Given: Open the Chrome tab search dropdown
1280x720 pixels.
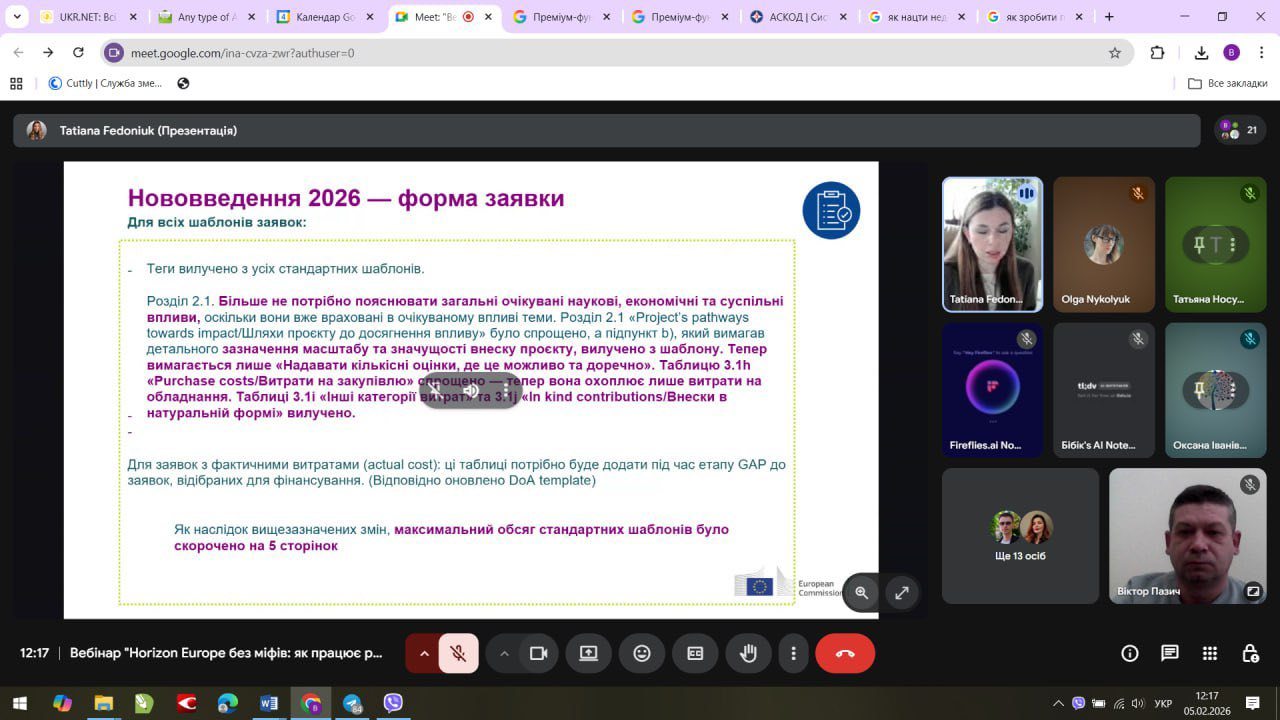Looking at the screenshot, I should (x=17, y=17).
